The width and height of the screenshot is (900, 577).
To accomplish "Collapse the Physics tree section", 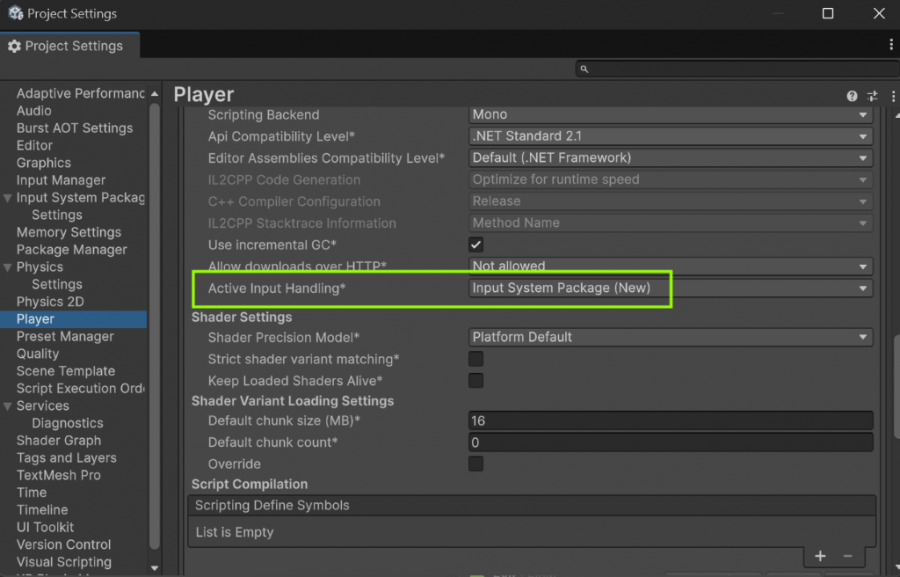I will pyautogui.click(x=8, y=268).
